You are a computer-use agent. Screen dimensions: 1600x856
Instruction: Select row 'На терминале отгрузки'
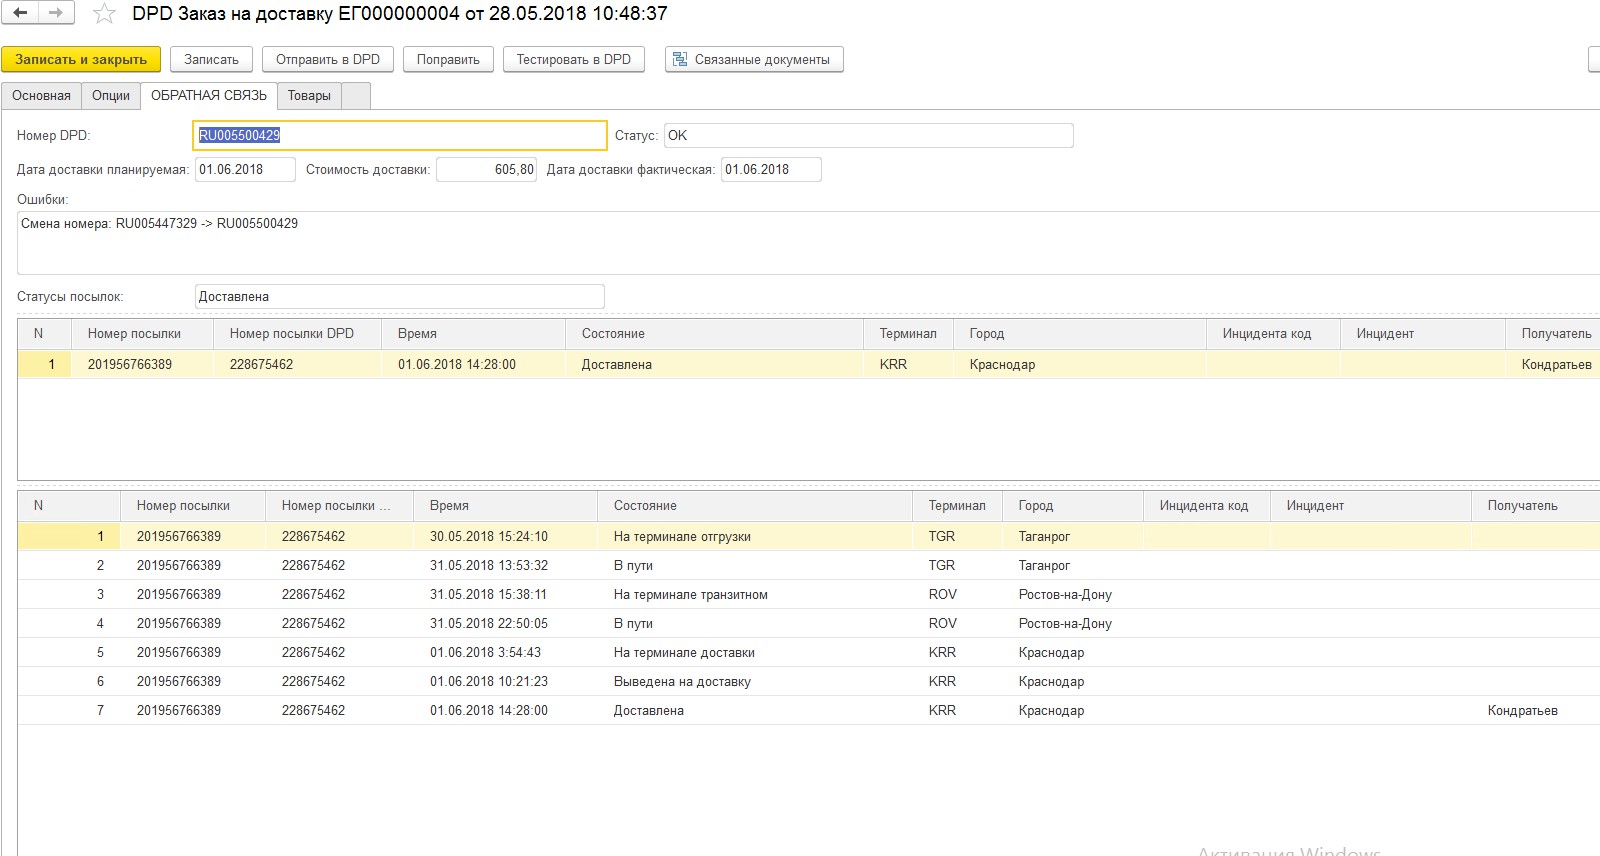pos(808,537)
